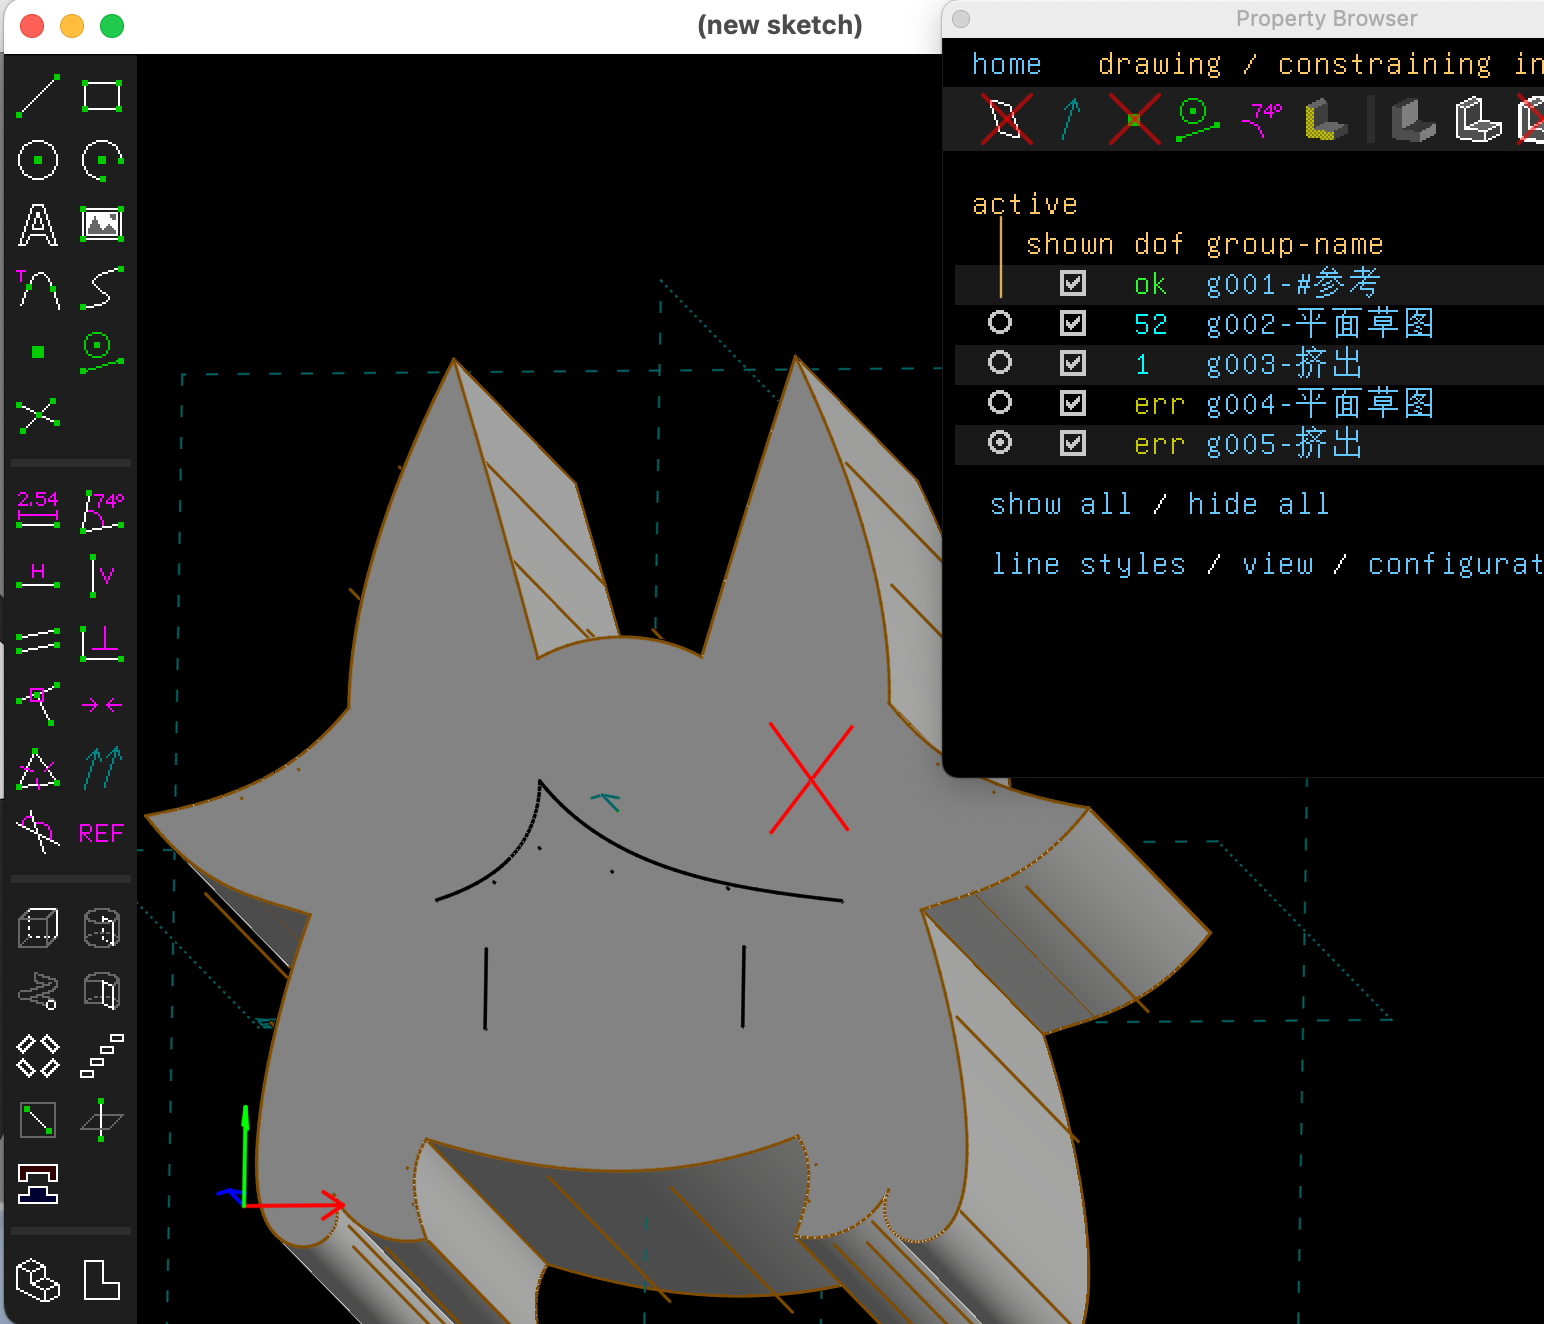Image resolution: width=1544 pixels, height=1324 pixels.
Task: Uncheck shown box for g004 group
Action: point(1073,403)
